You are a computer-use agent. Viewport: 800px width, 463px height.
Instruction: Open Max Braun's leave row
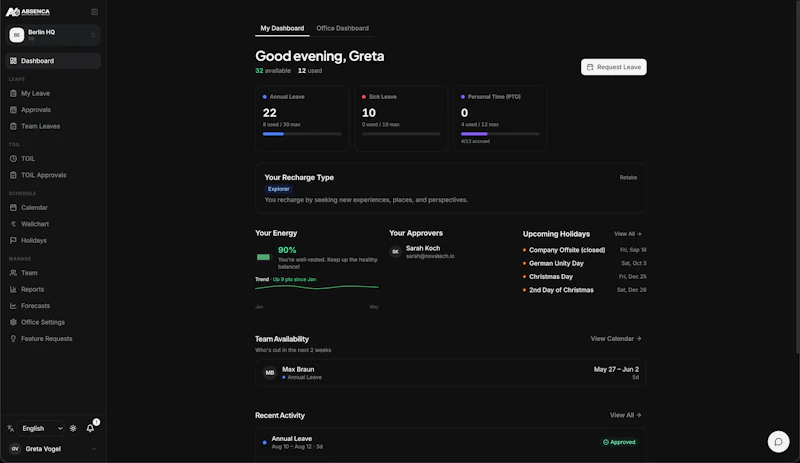point(451,373)
